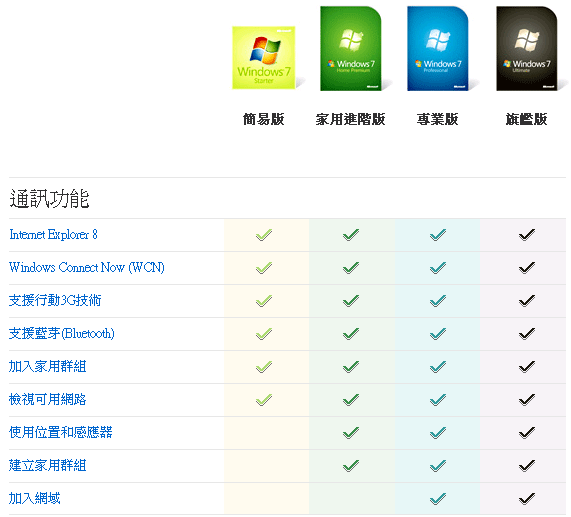Open the 建立家用群組 link
The height and width of the screenshot is (517, 571).
(48, 466)
